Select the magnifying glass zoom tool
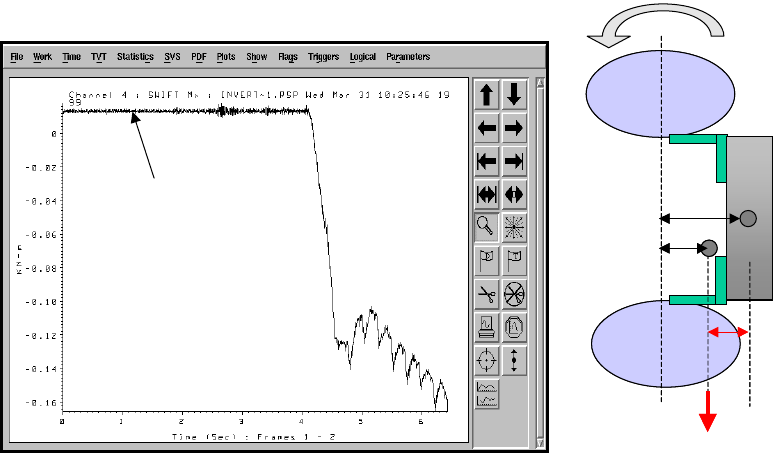This screenshot has width=774, height=454. click(487, 227)
